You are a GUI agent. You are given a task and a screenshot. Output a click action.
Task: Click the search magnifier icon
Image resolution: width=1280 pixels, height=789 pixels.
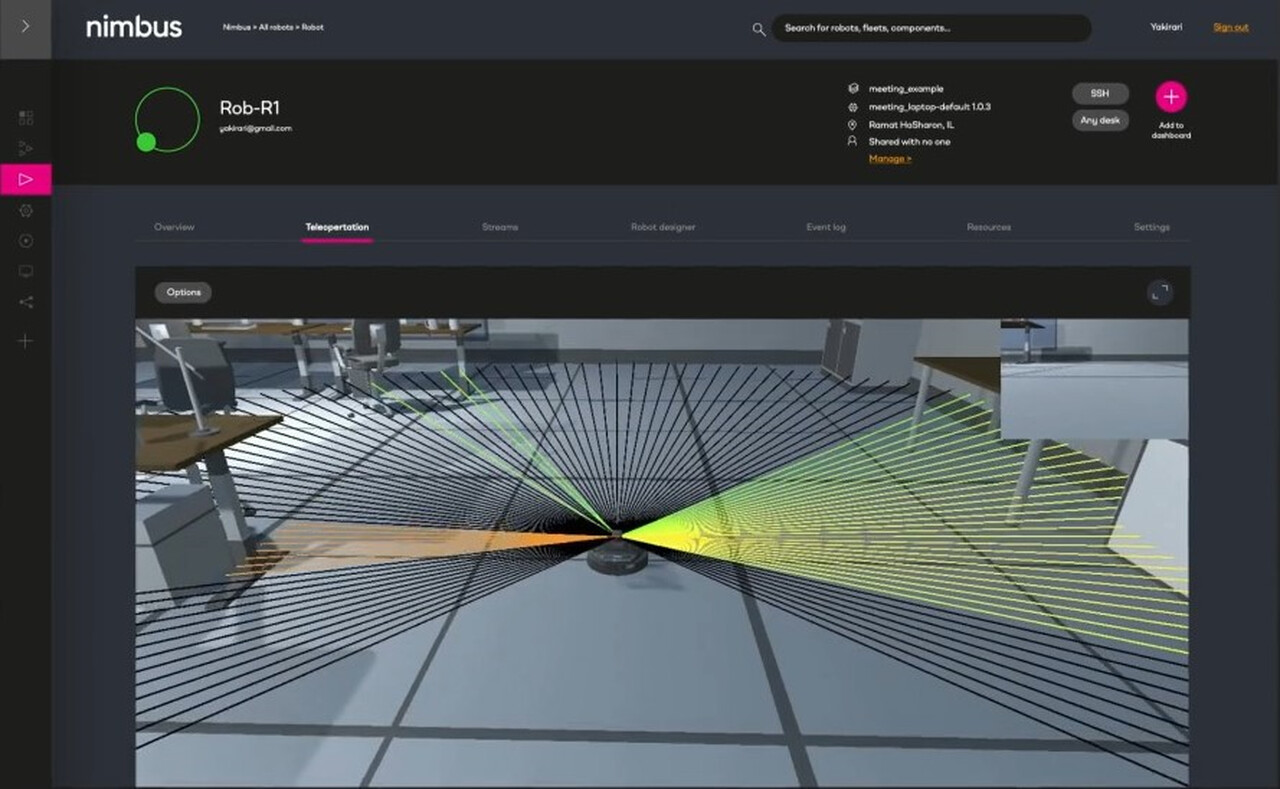click(759, 29)
